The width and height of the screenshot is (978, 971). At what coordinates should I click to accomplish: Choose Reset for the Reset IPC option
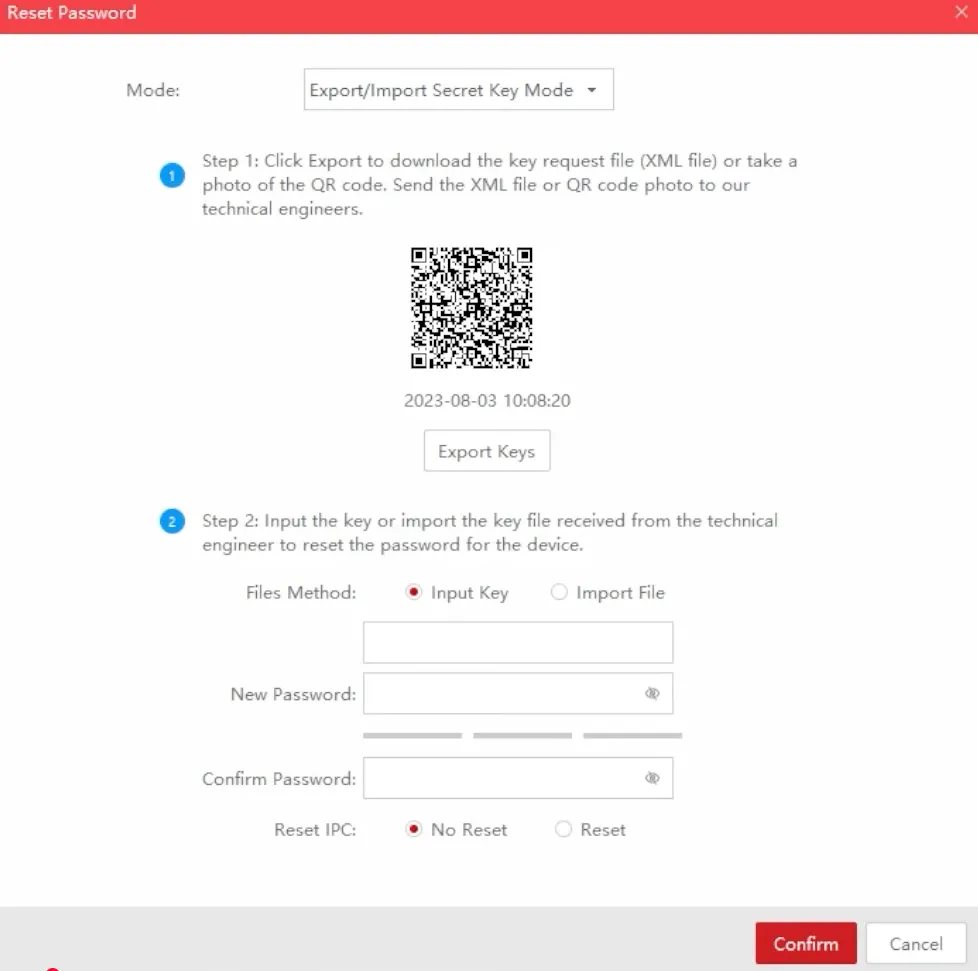coord(561,829)
